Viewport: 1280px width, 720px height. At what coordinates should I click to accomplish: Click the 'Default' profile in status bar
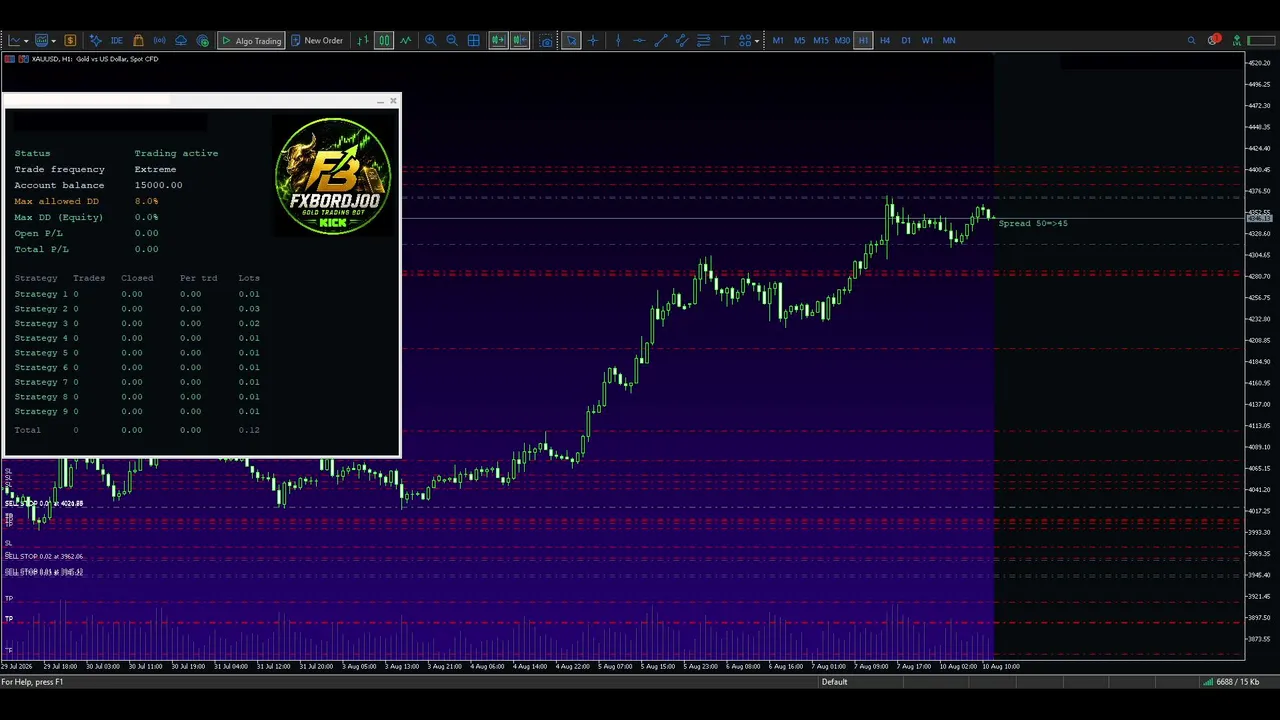click(834, 682)
